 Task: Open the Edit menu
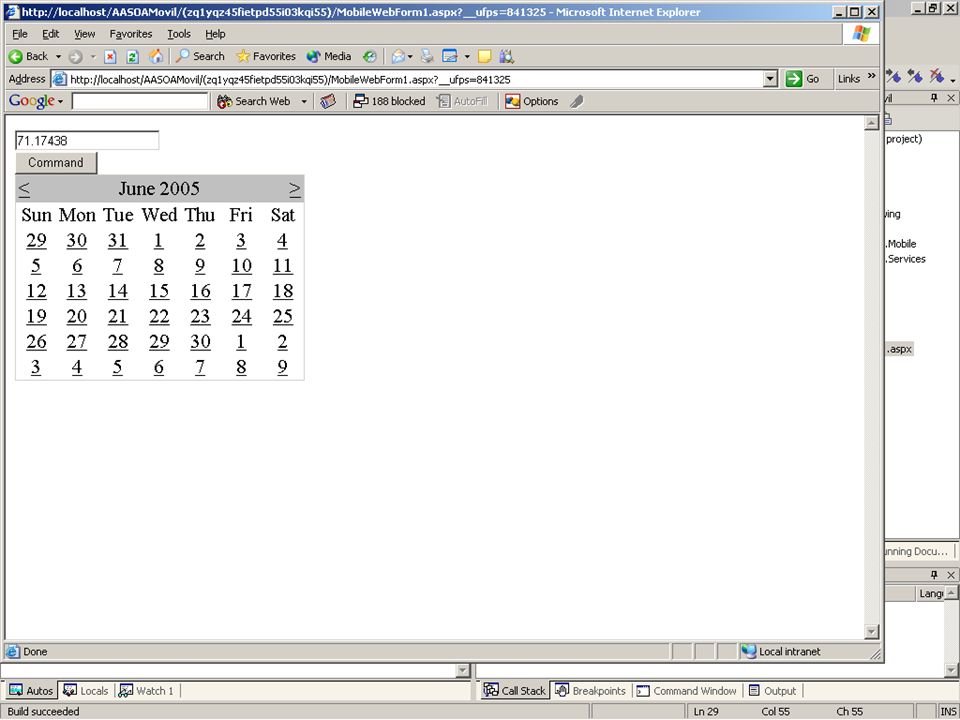[50, 34]
